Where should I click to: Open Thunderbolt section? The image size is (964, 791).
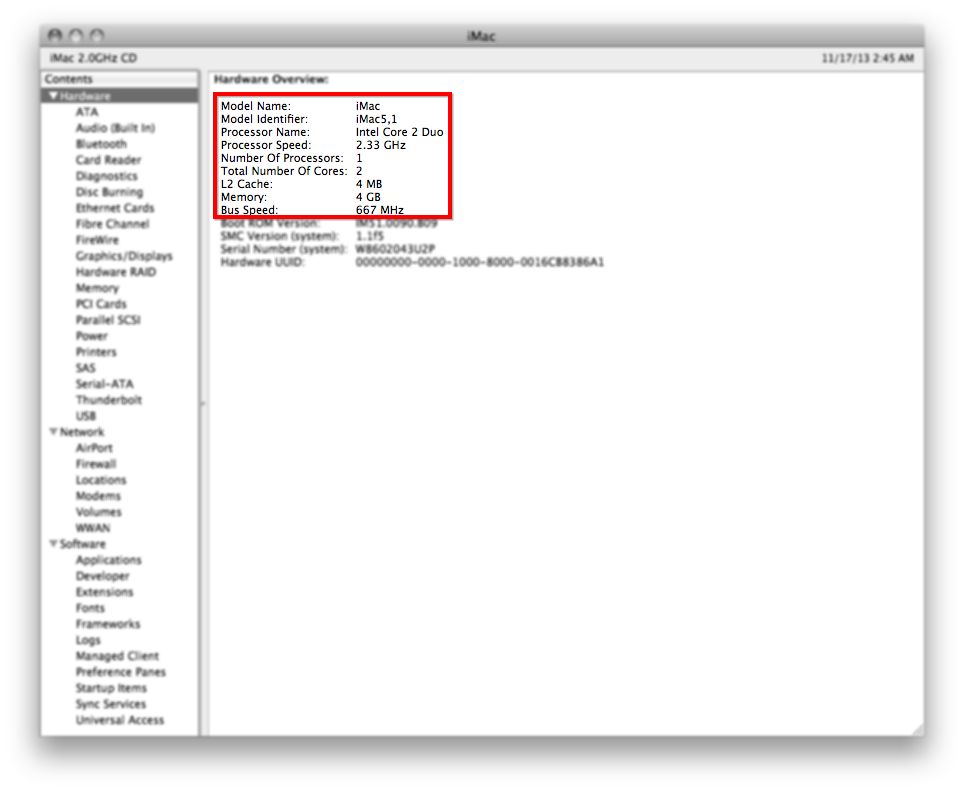click(x=108, y=399)
